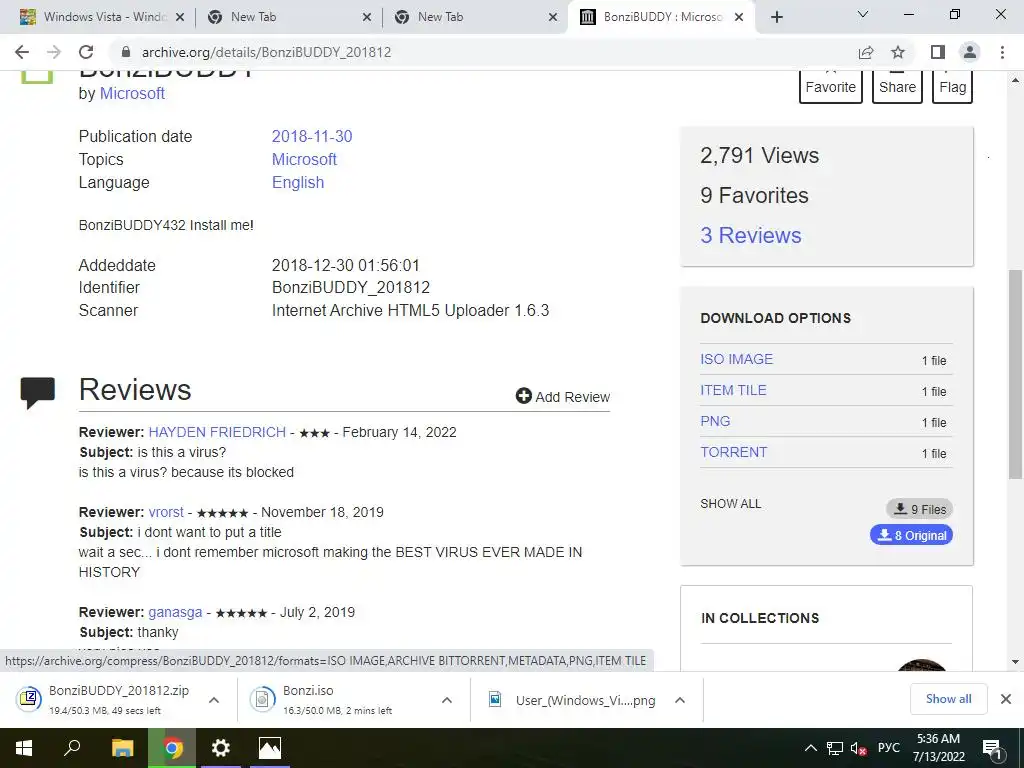1024x768 pixels.
Task: Go back to the previous page
Action: [x=22, y=52]
